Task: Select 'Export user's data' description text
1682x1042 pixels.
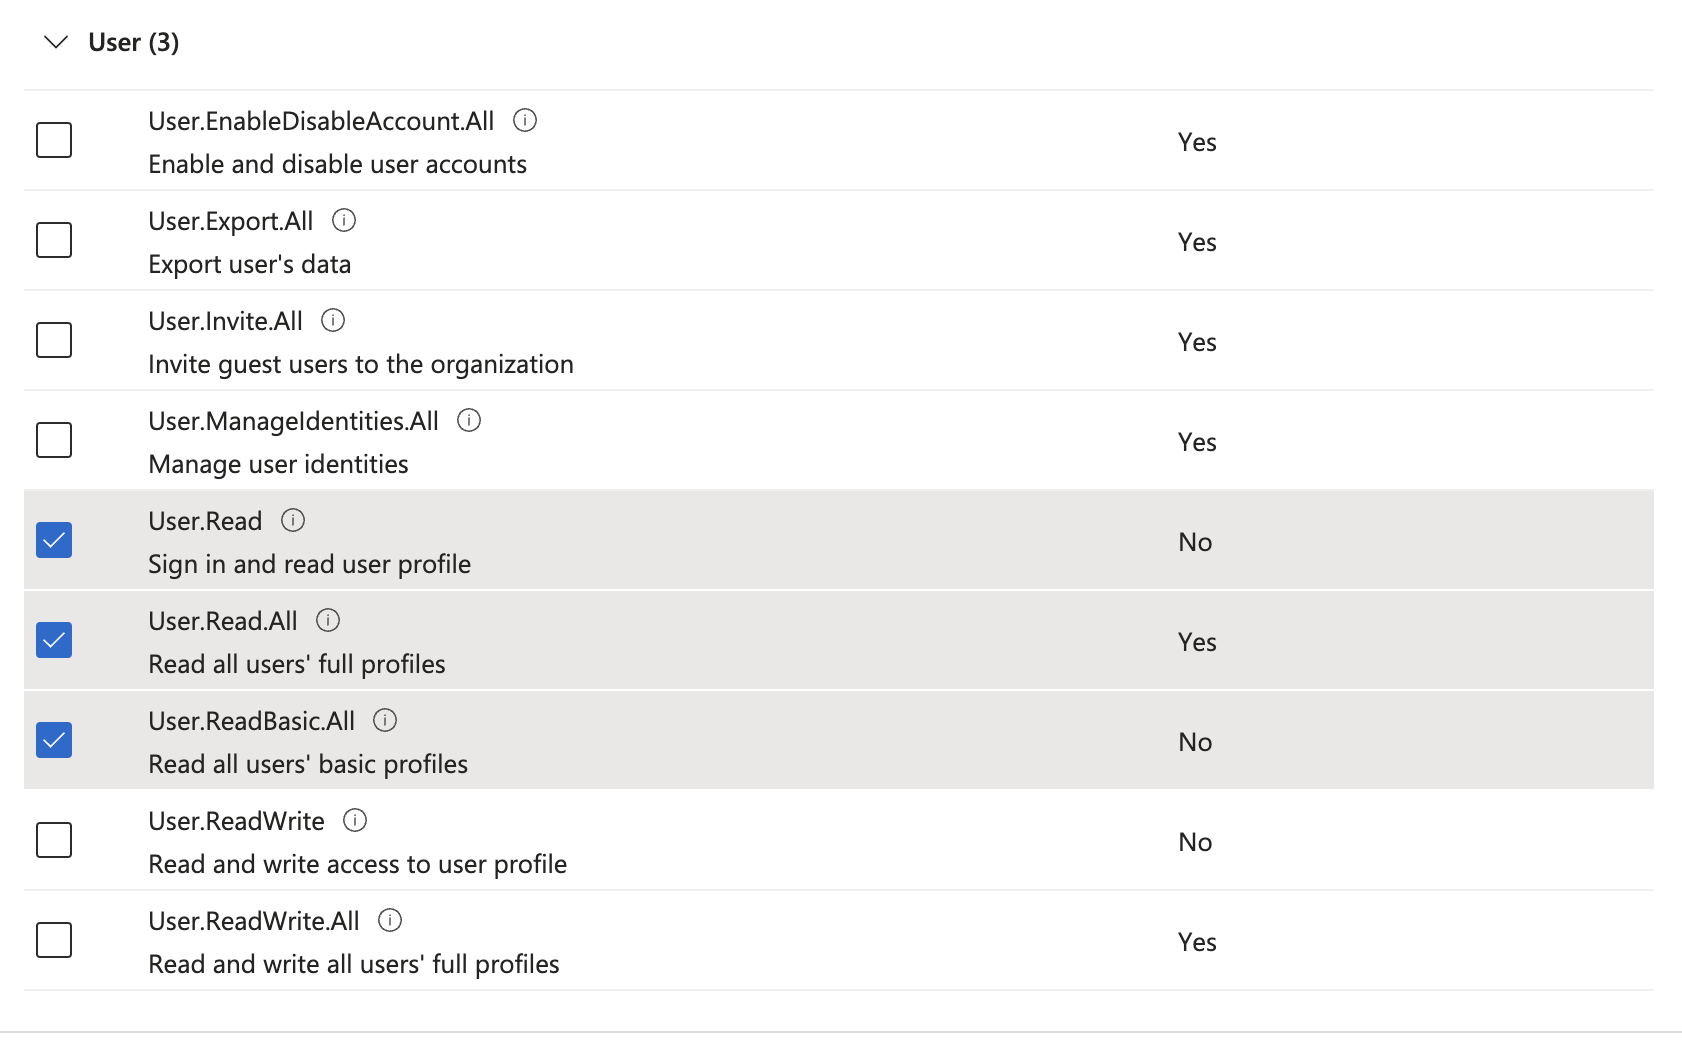Action: point(250,264)
